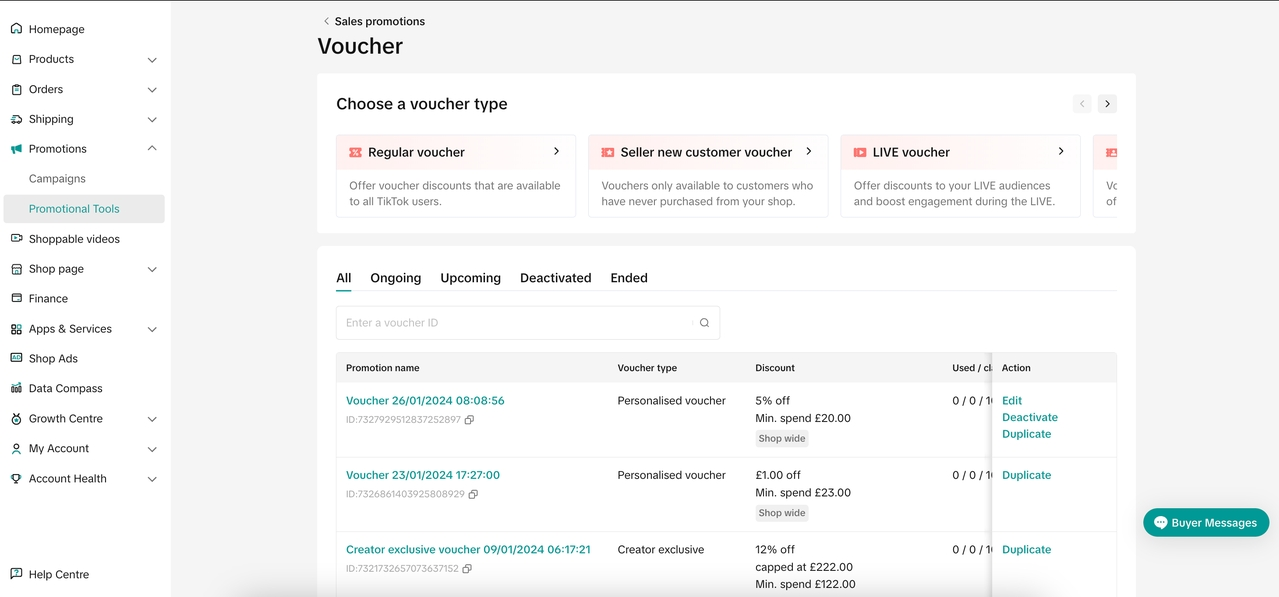
Task: Focus the Enter a voucher ID field
Action: (515, 323)
